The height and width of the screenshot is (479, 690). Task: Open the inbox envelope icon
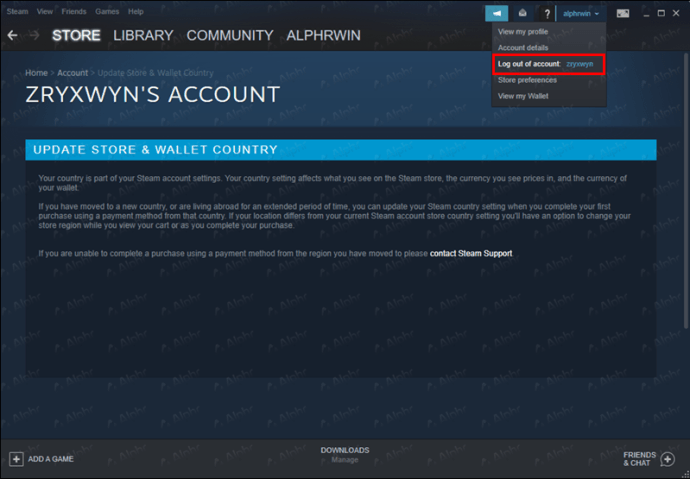click(522, 14)
